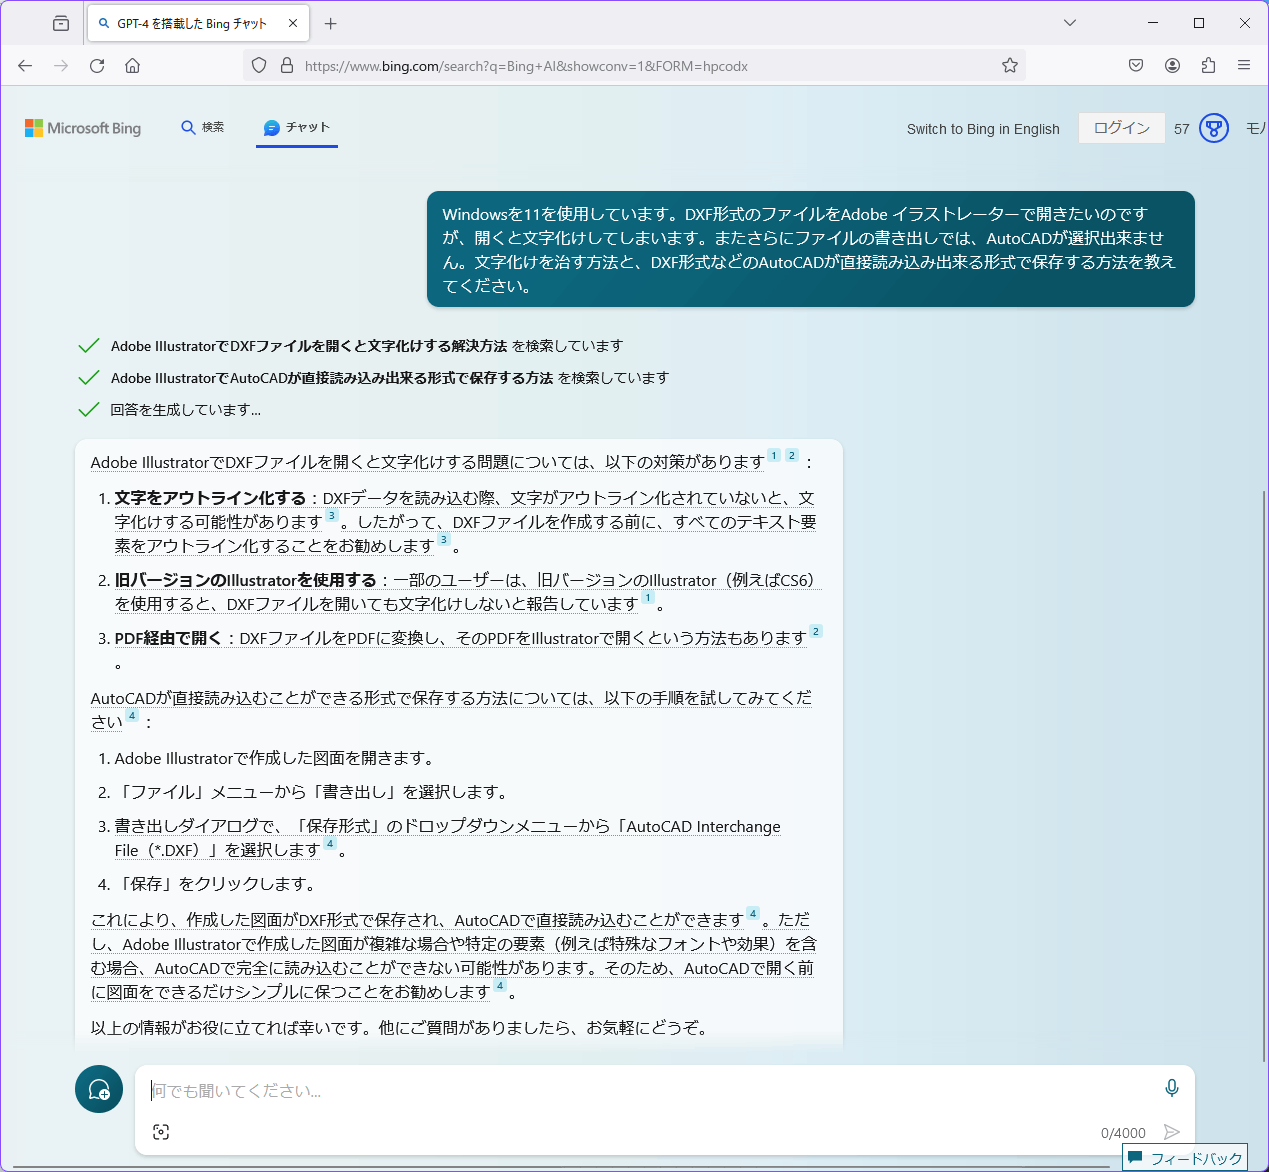Click the rewards points number 57
1269x1172 pixels.
(1182, 129)
